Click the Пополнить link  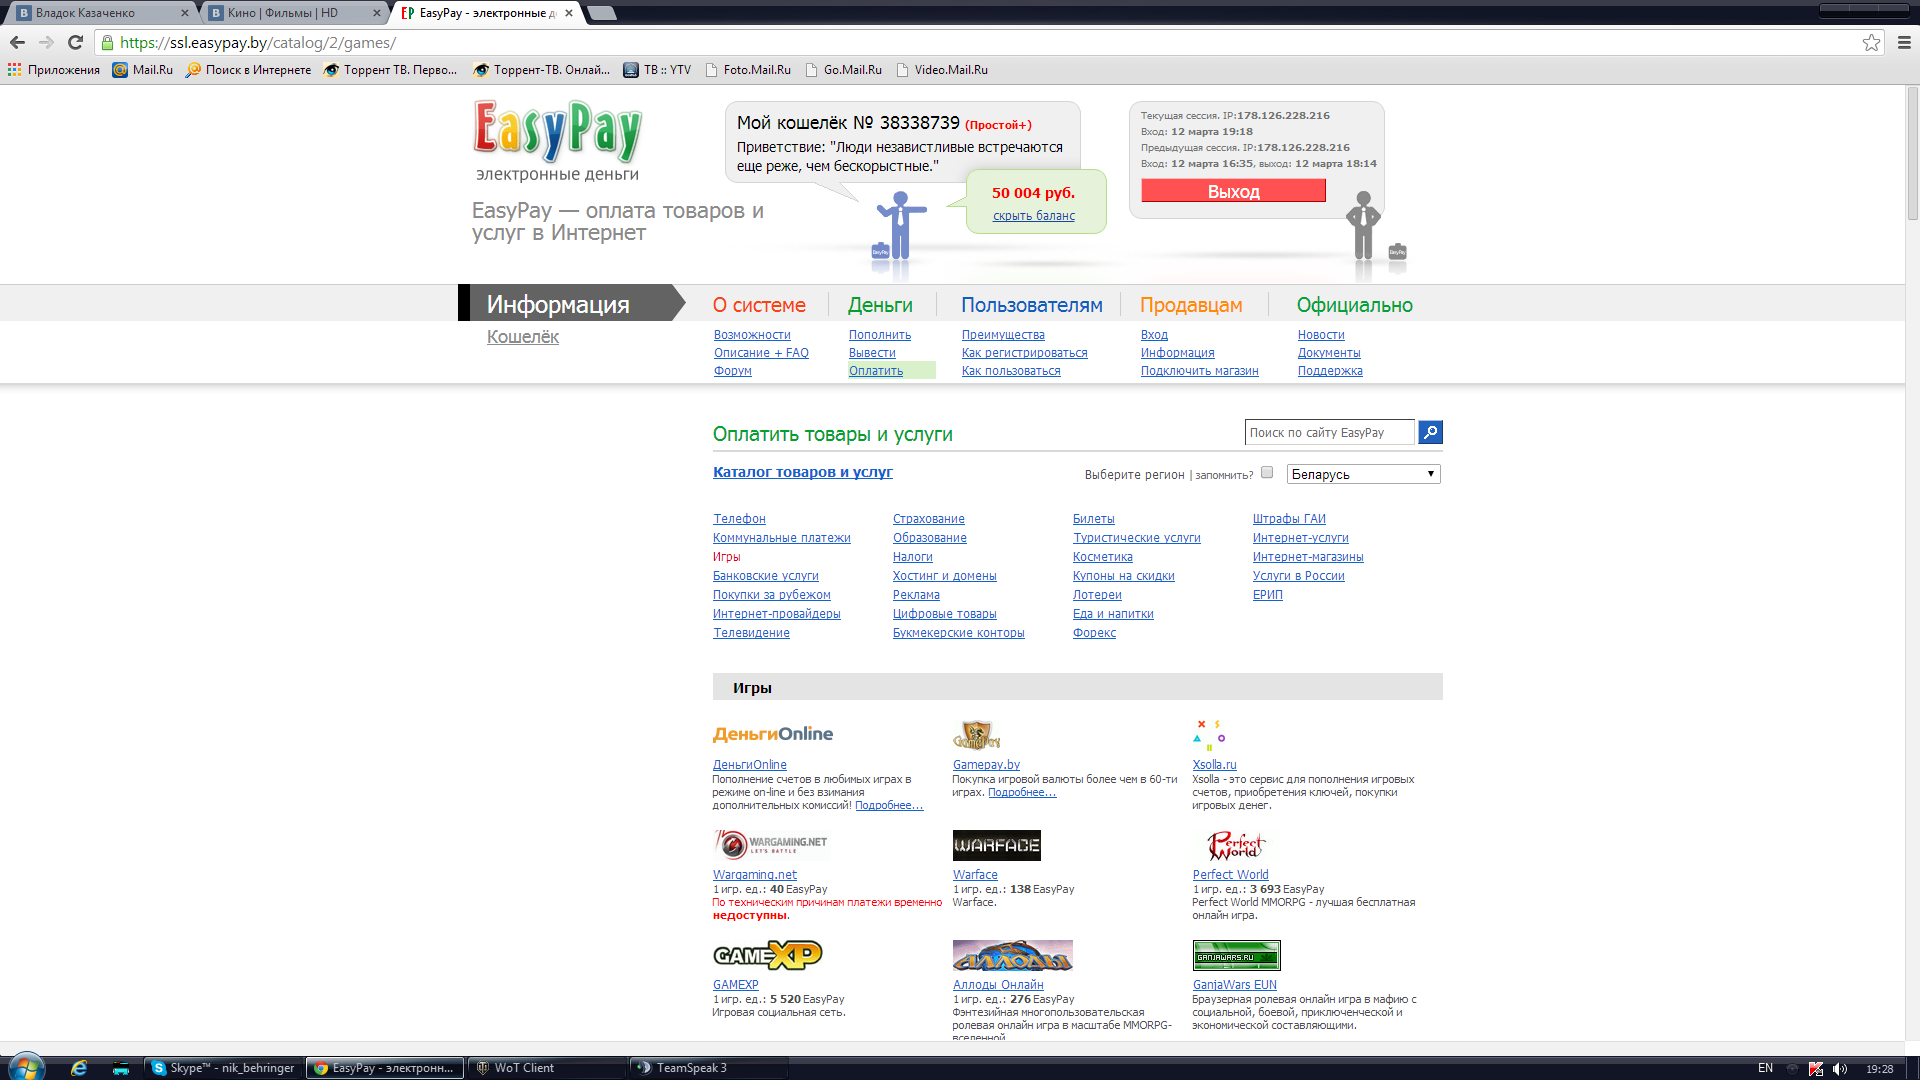(x=880, y=335)
